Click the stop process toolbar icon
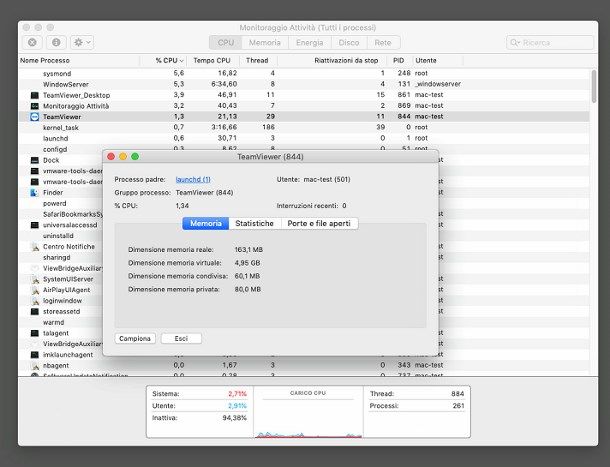Image resolution: width=610 pixels, height=467 pixels. 32,42
